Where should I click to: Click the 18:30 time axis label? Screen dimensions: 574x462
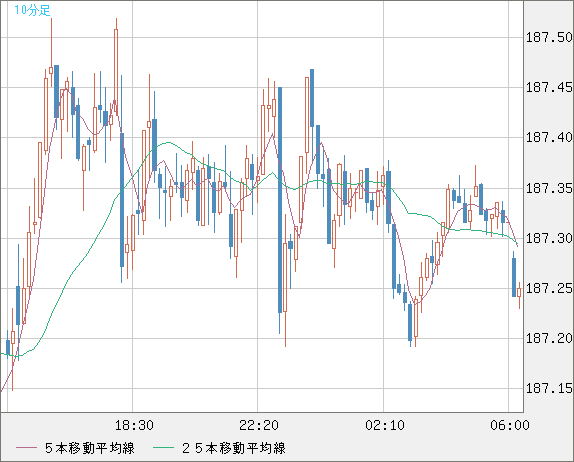(x=134, y=425)
